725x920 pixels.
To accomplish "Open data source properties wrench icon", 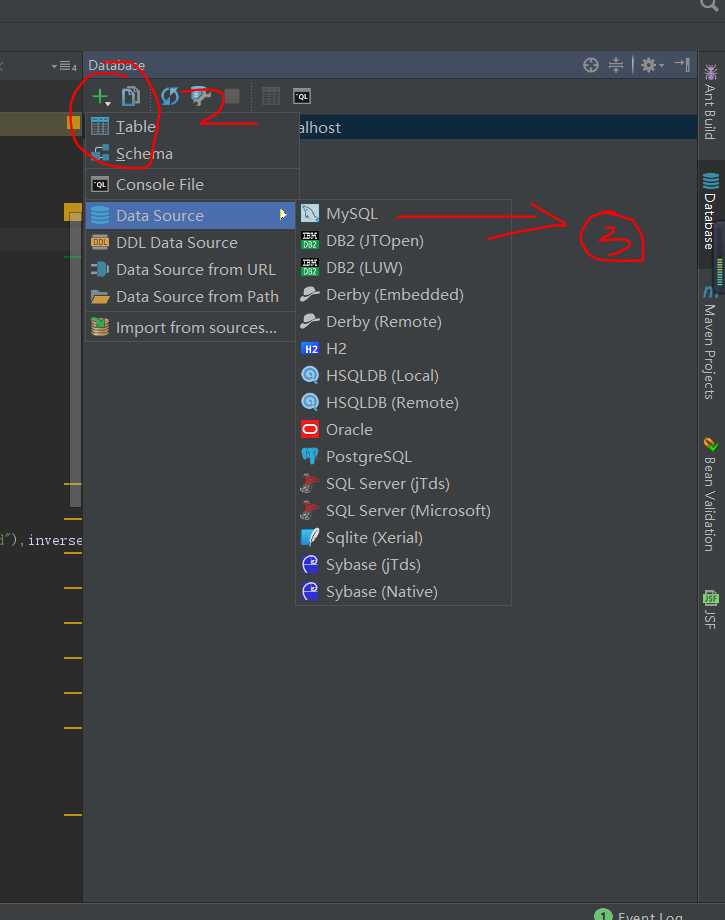I will [x=201, y=96].
